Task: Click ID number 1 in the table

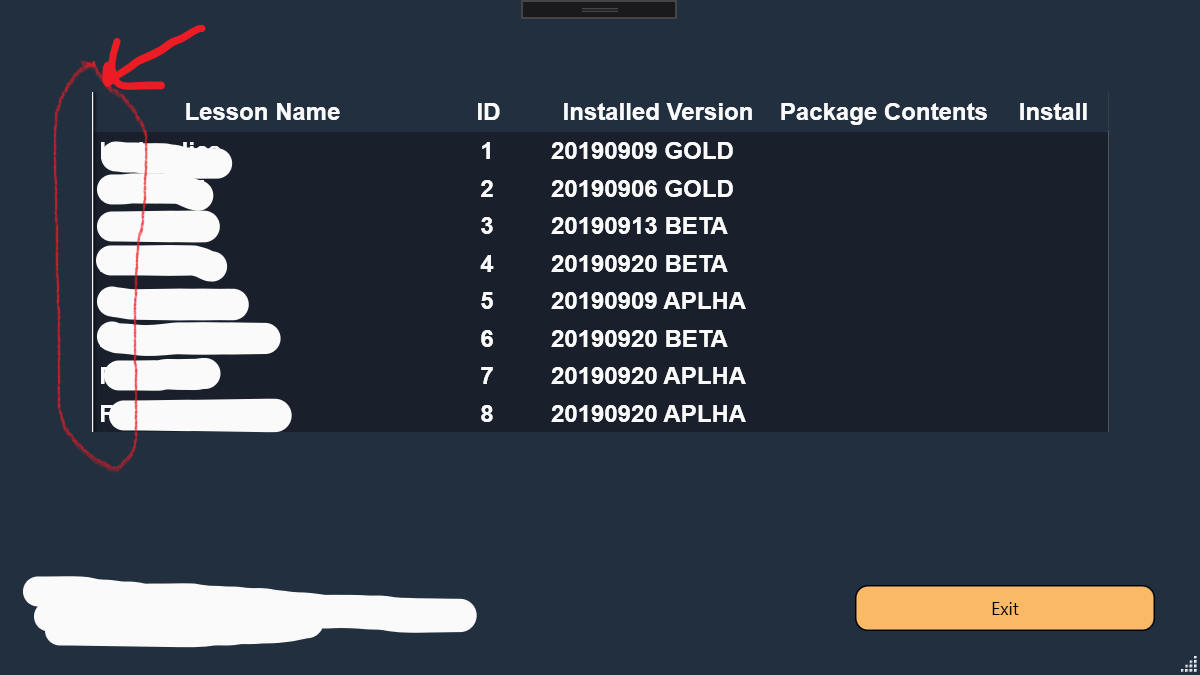Action: tap(487, 151)
